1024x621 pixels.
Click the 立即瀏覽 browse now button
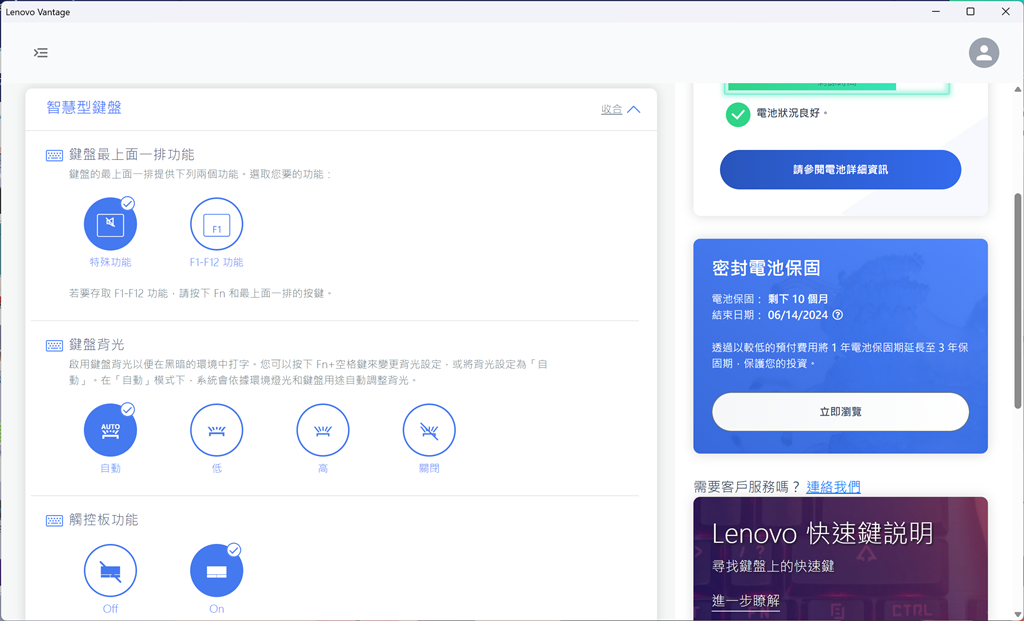pyautogui.click(x=840, y=412)
